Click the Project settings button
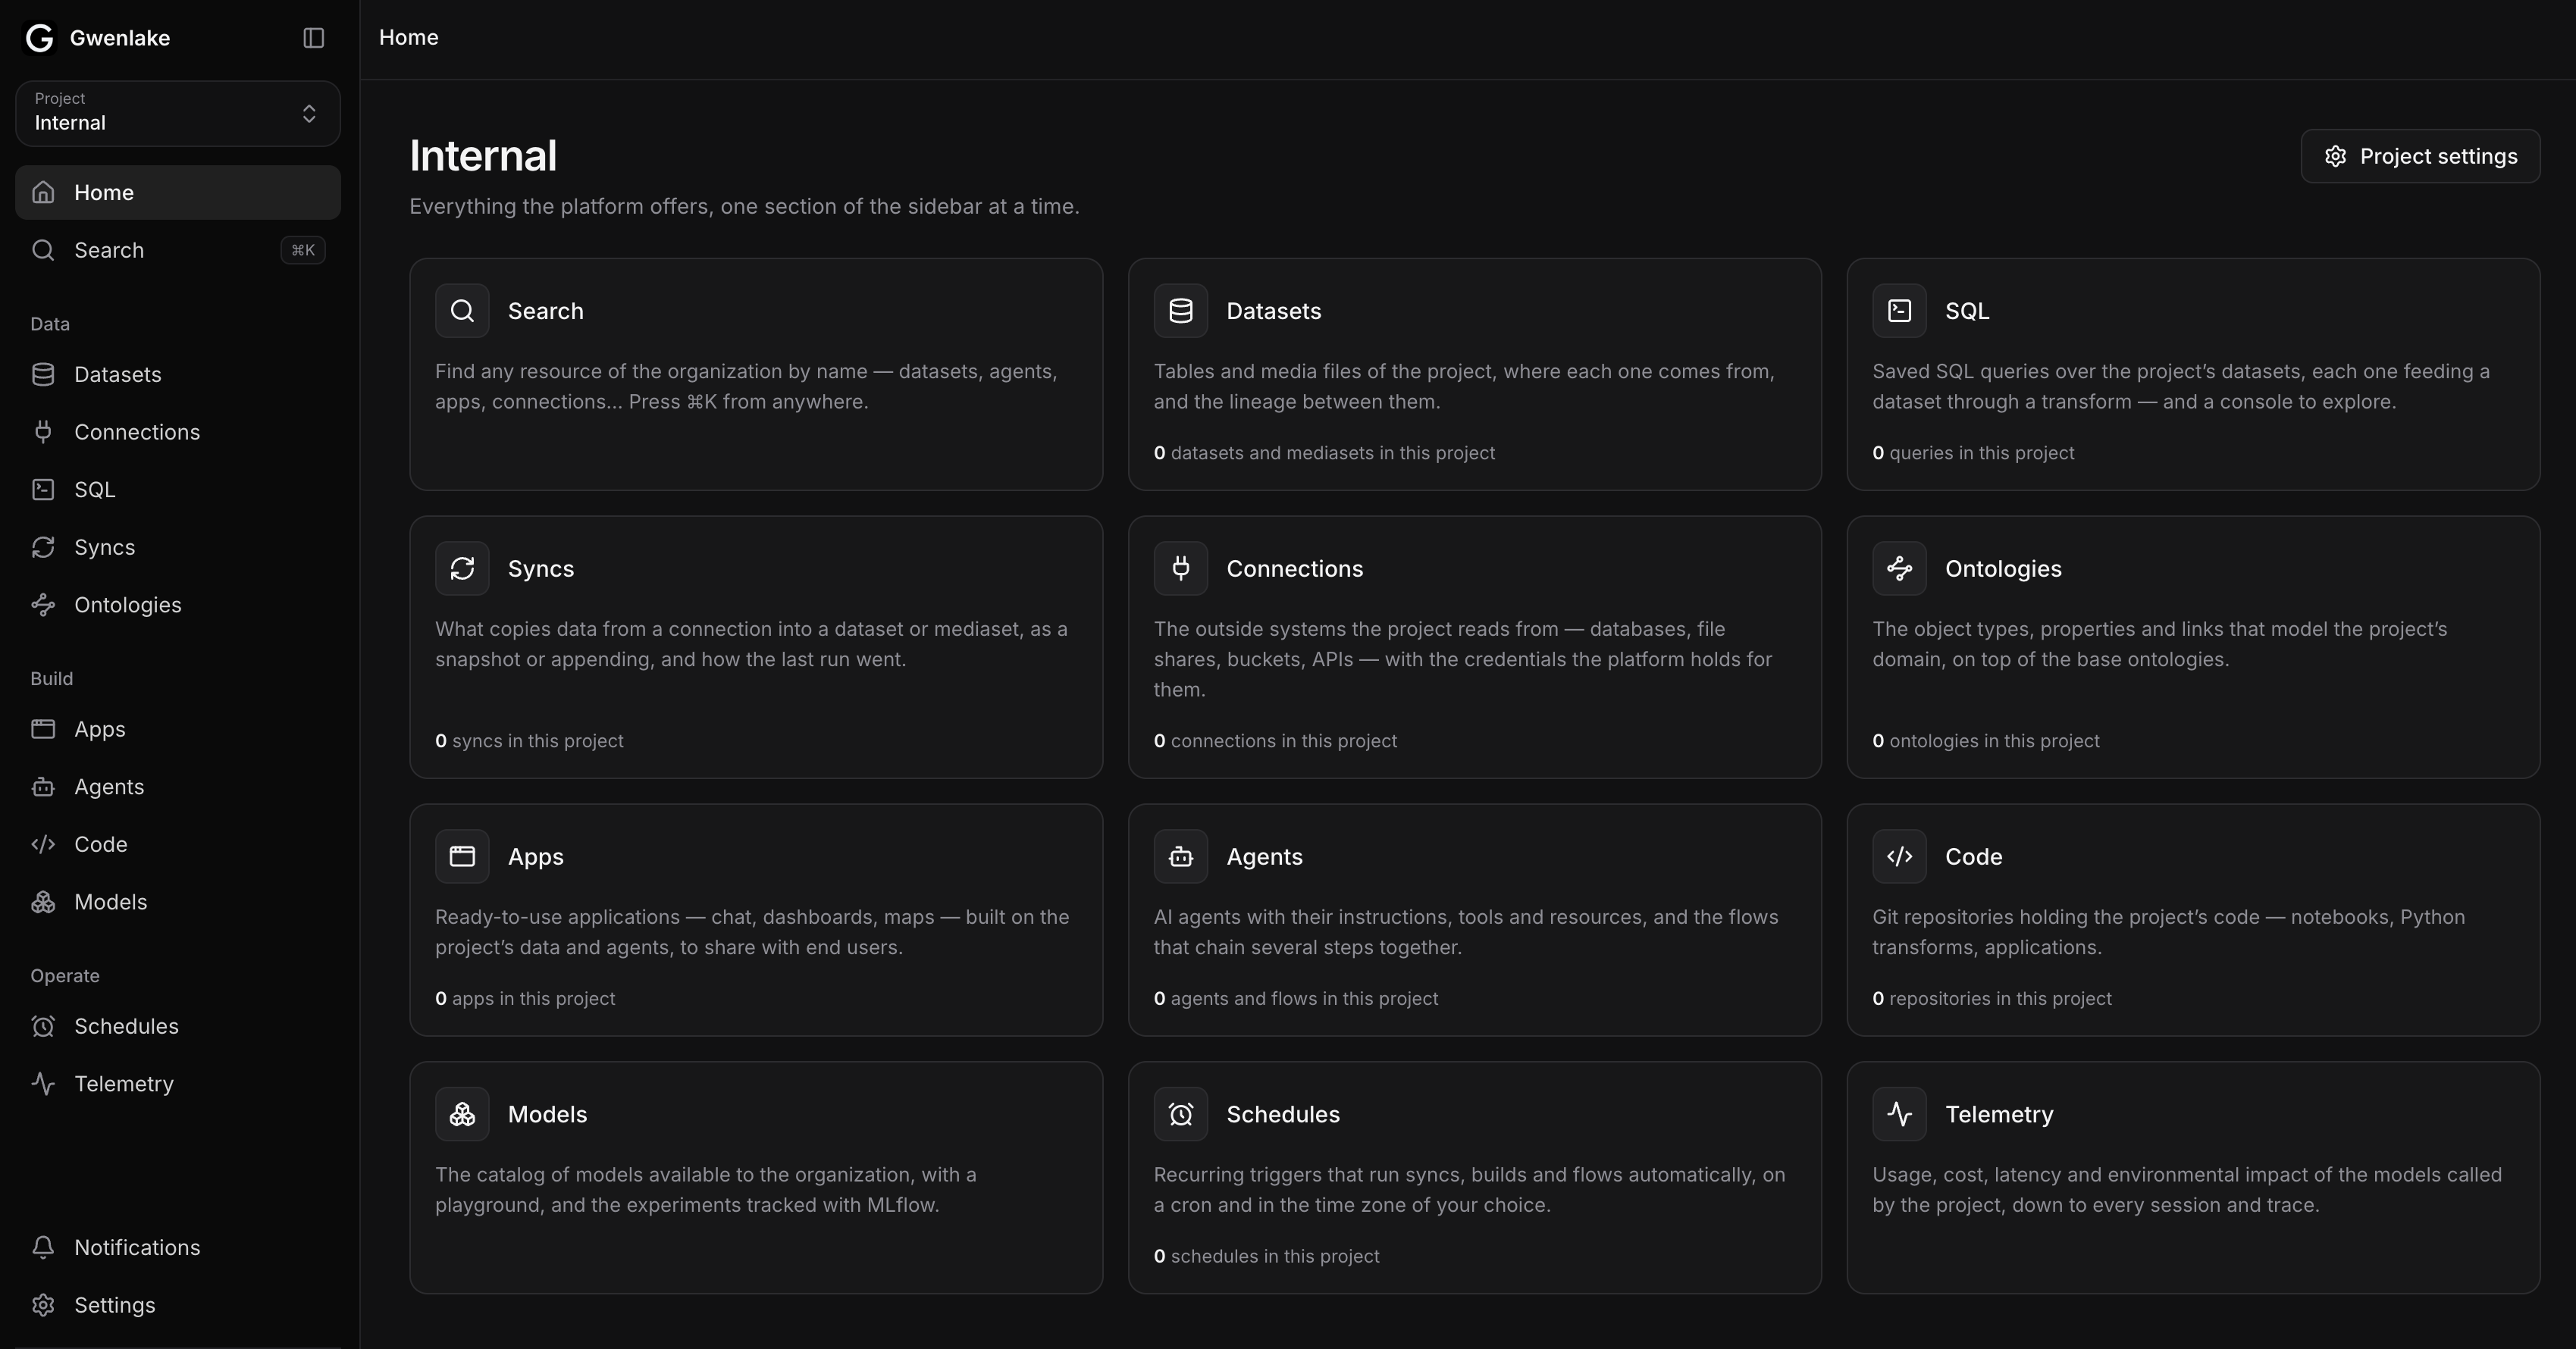 click(x=2420, y=156)
